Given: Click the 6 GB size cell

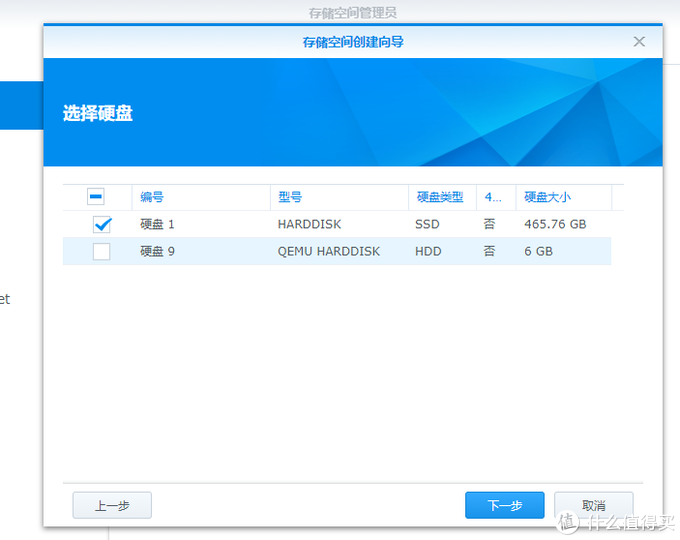Looking at the screenshot, I should tap(538, 251).
